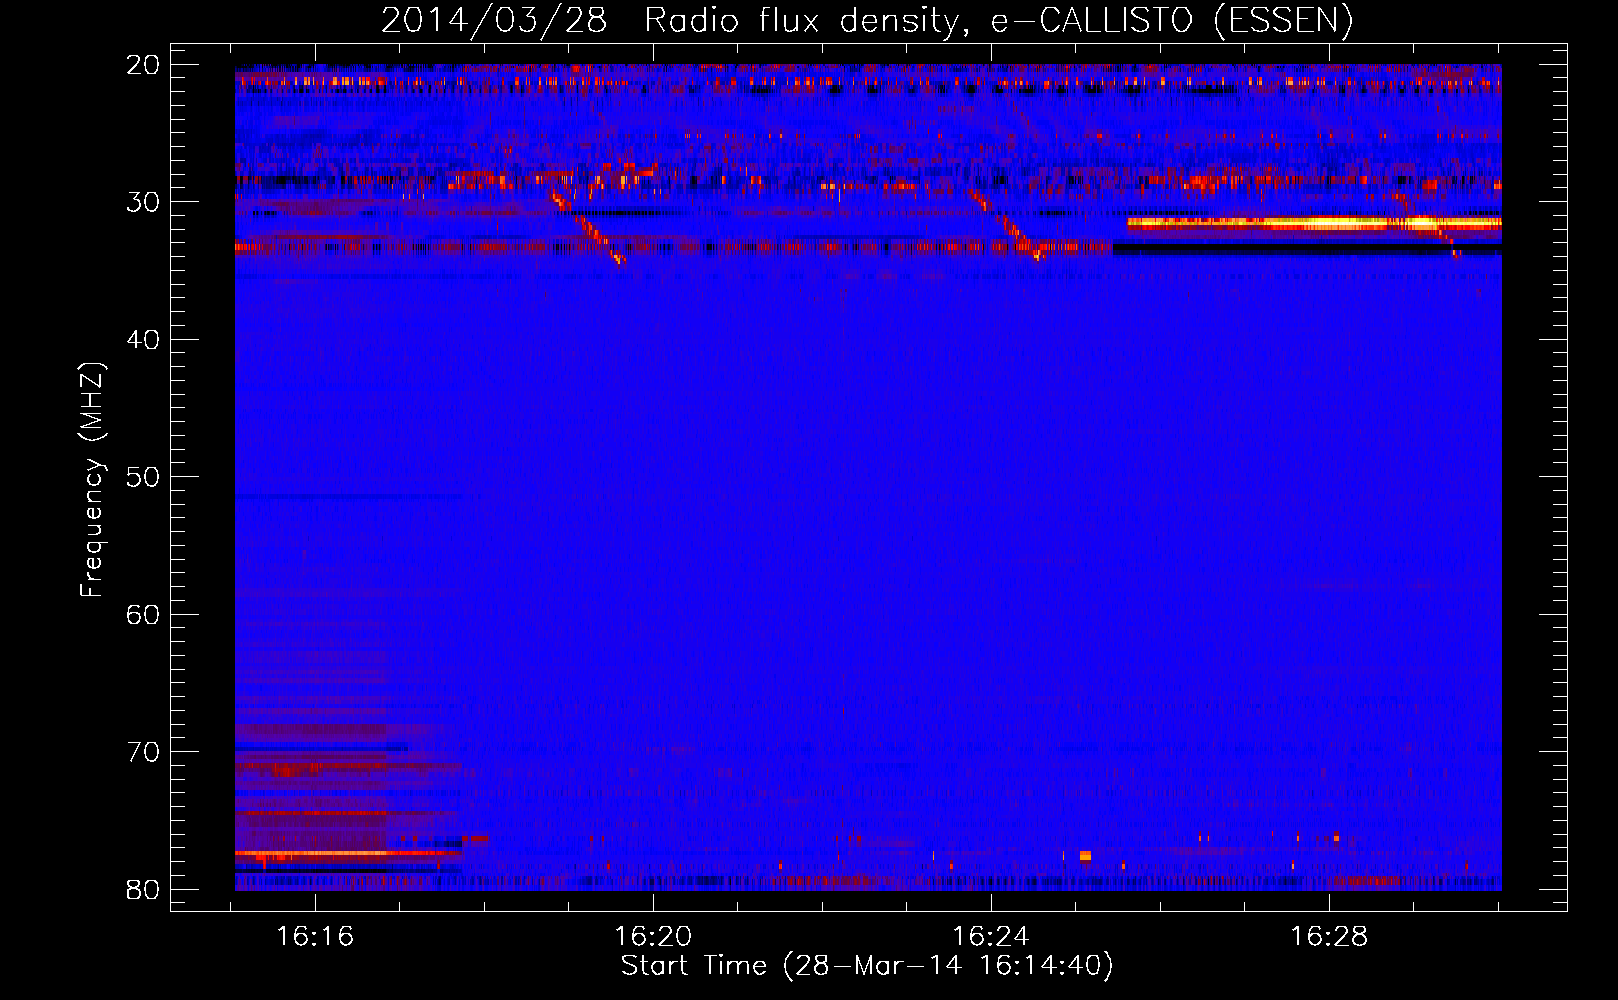Click the '16:28' time tick label
Image resolution: width=1618 pixels, height=1000 pixels.
[x=1329, y=937]
